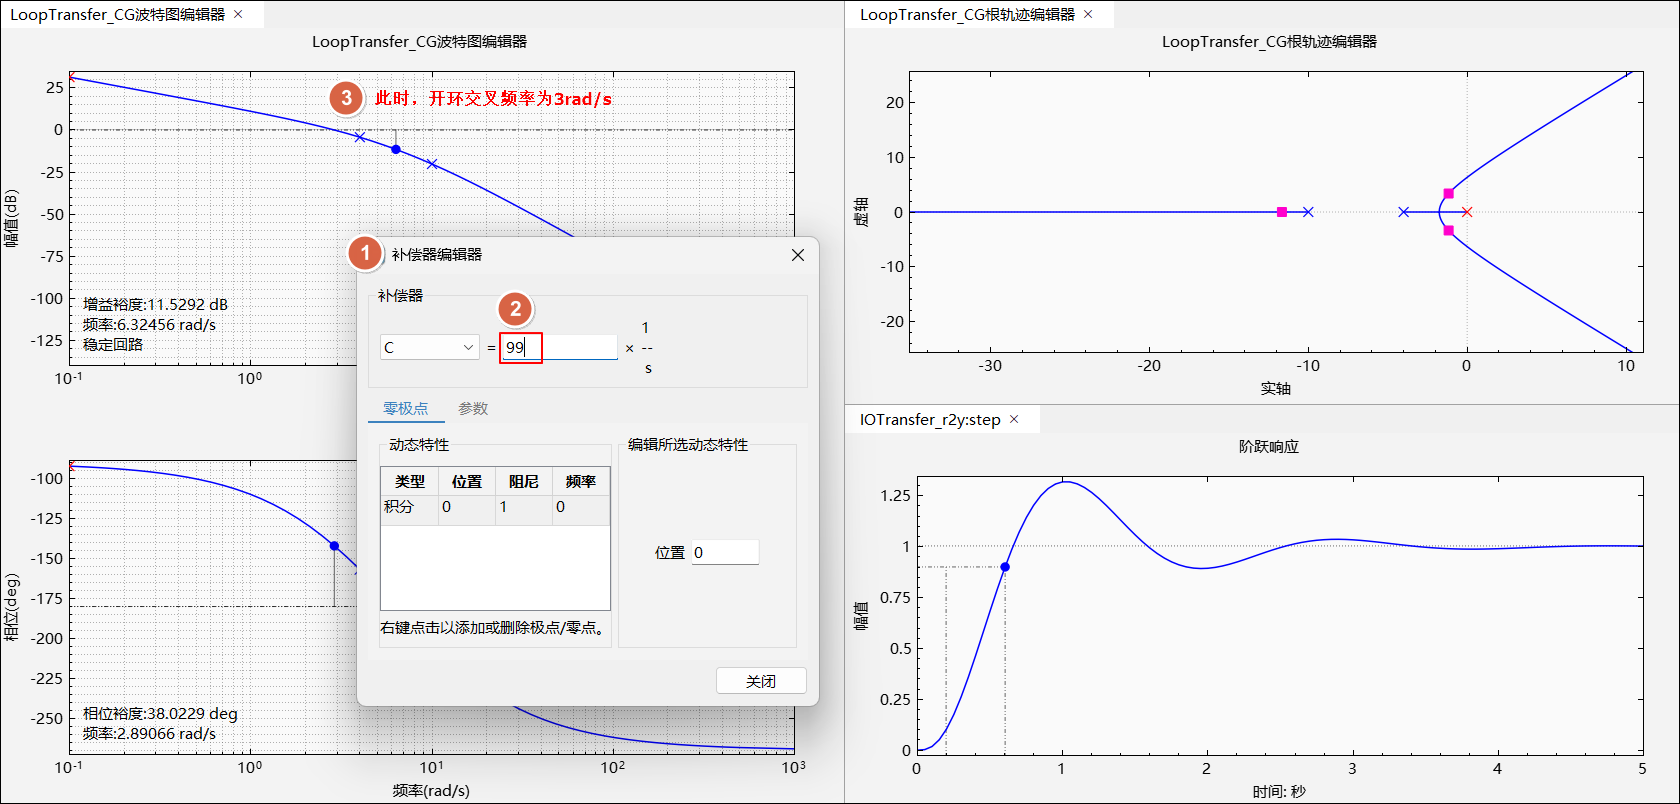
Task: Select upper pink closed-loop pole square
Action: coord(1448,194)
